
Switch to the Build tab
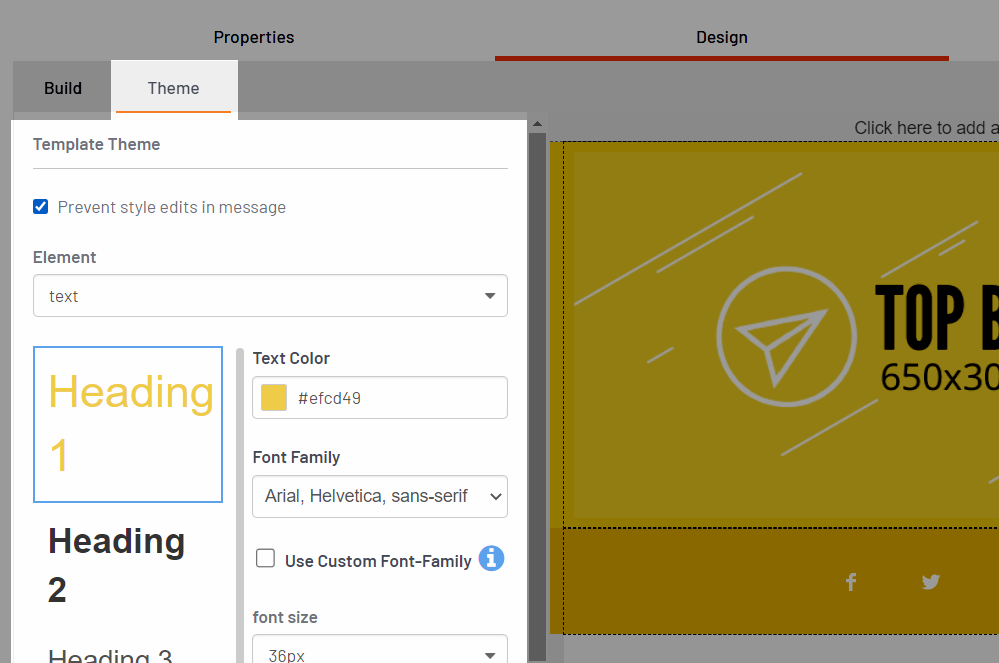63,88
